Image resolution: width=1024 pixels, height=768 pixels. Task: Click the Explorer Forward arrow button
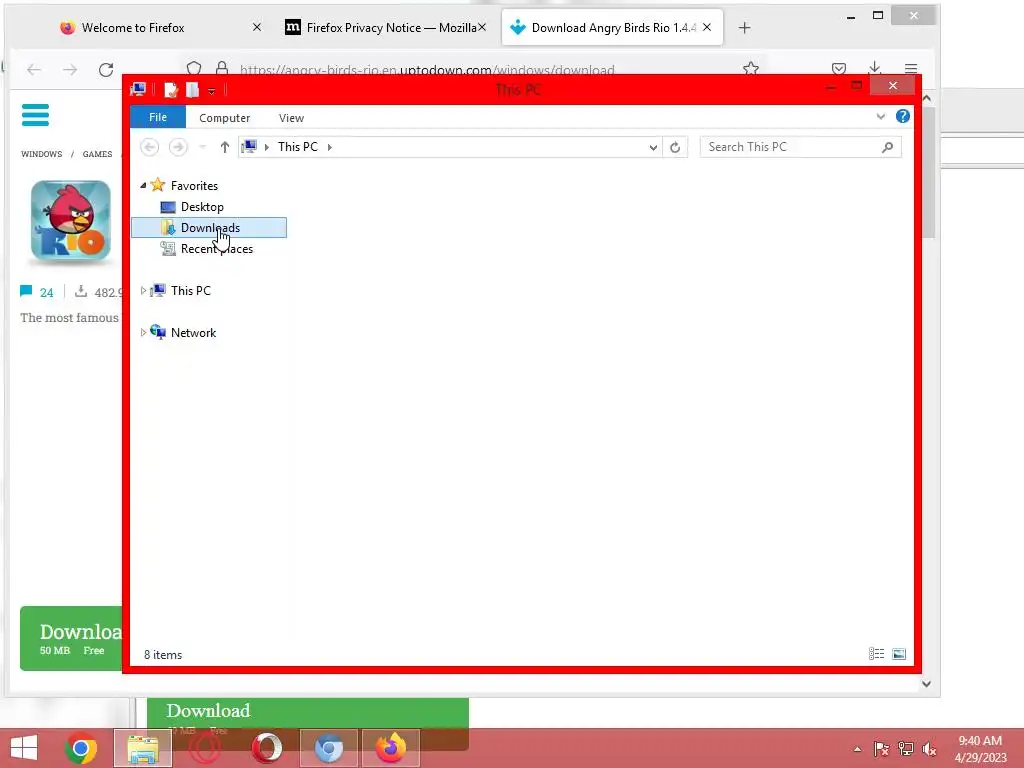point(178,147)
